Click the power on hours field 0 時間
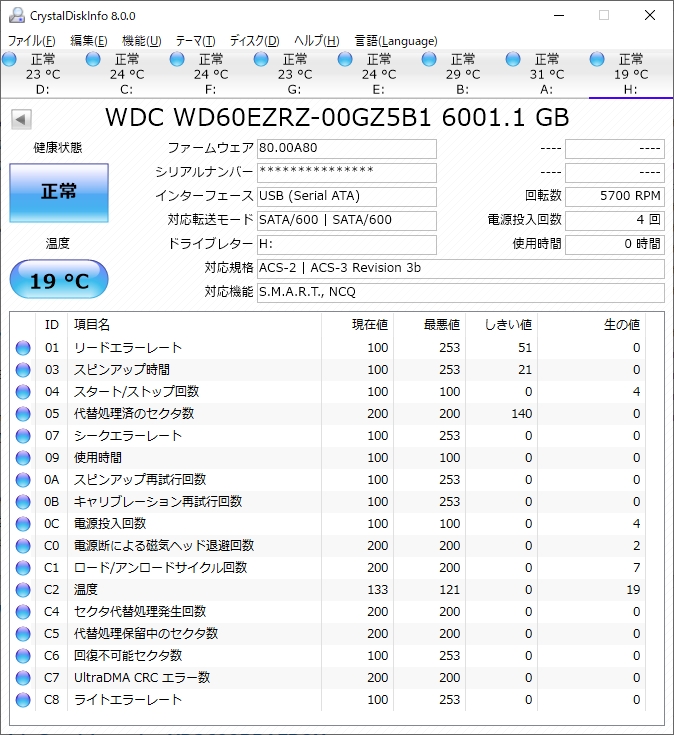The height and width of the screenshot is (735, 674). pyautogui.click(x=615, y=245)
